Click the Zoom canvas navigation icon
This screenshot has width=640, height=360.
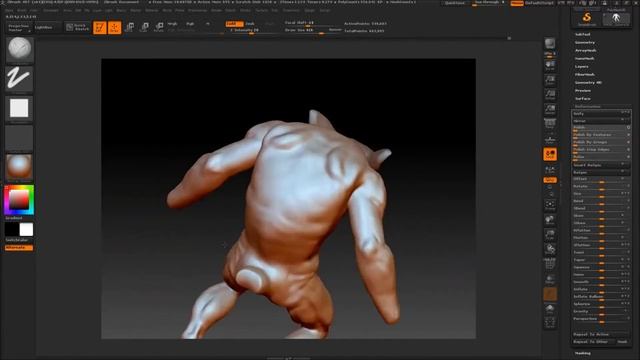coord(550,80)
